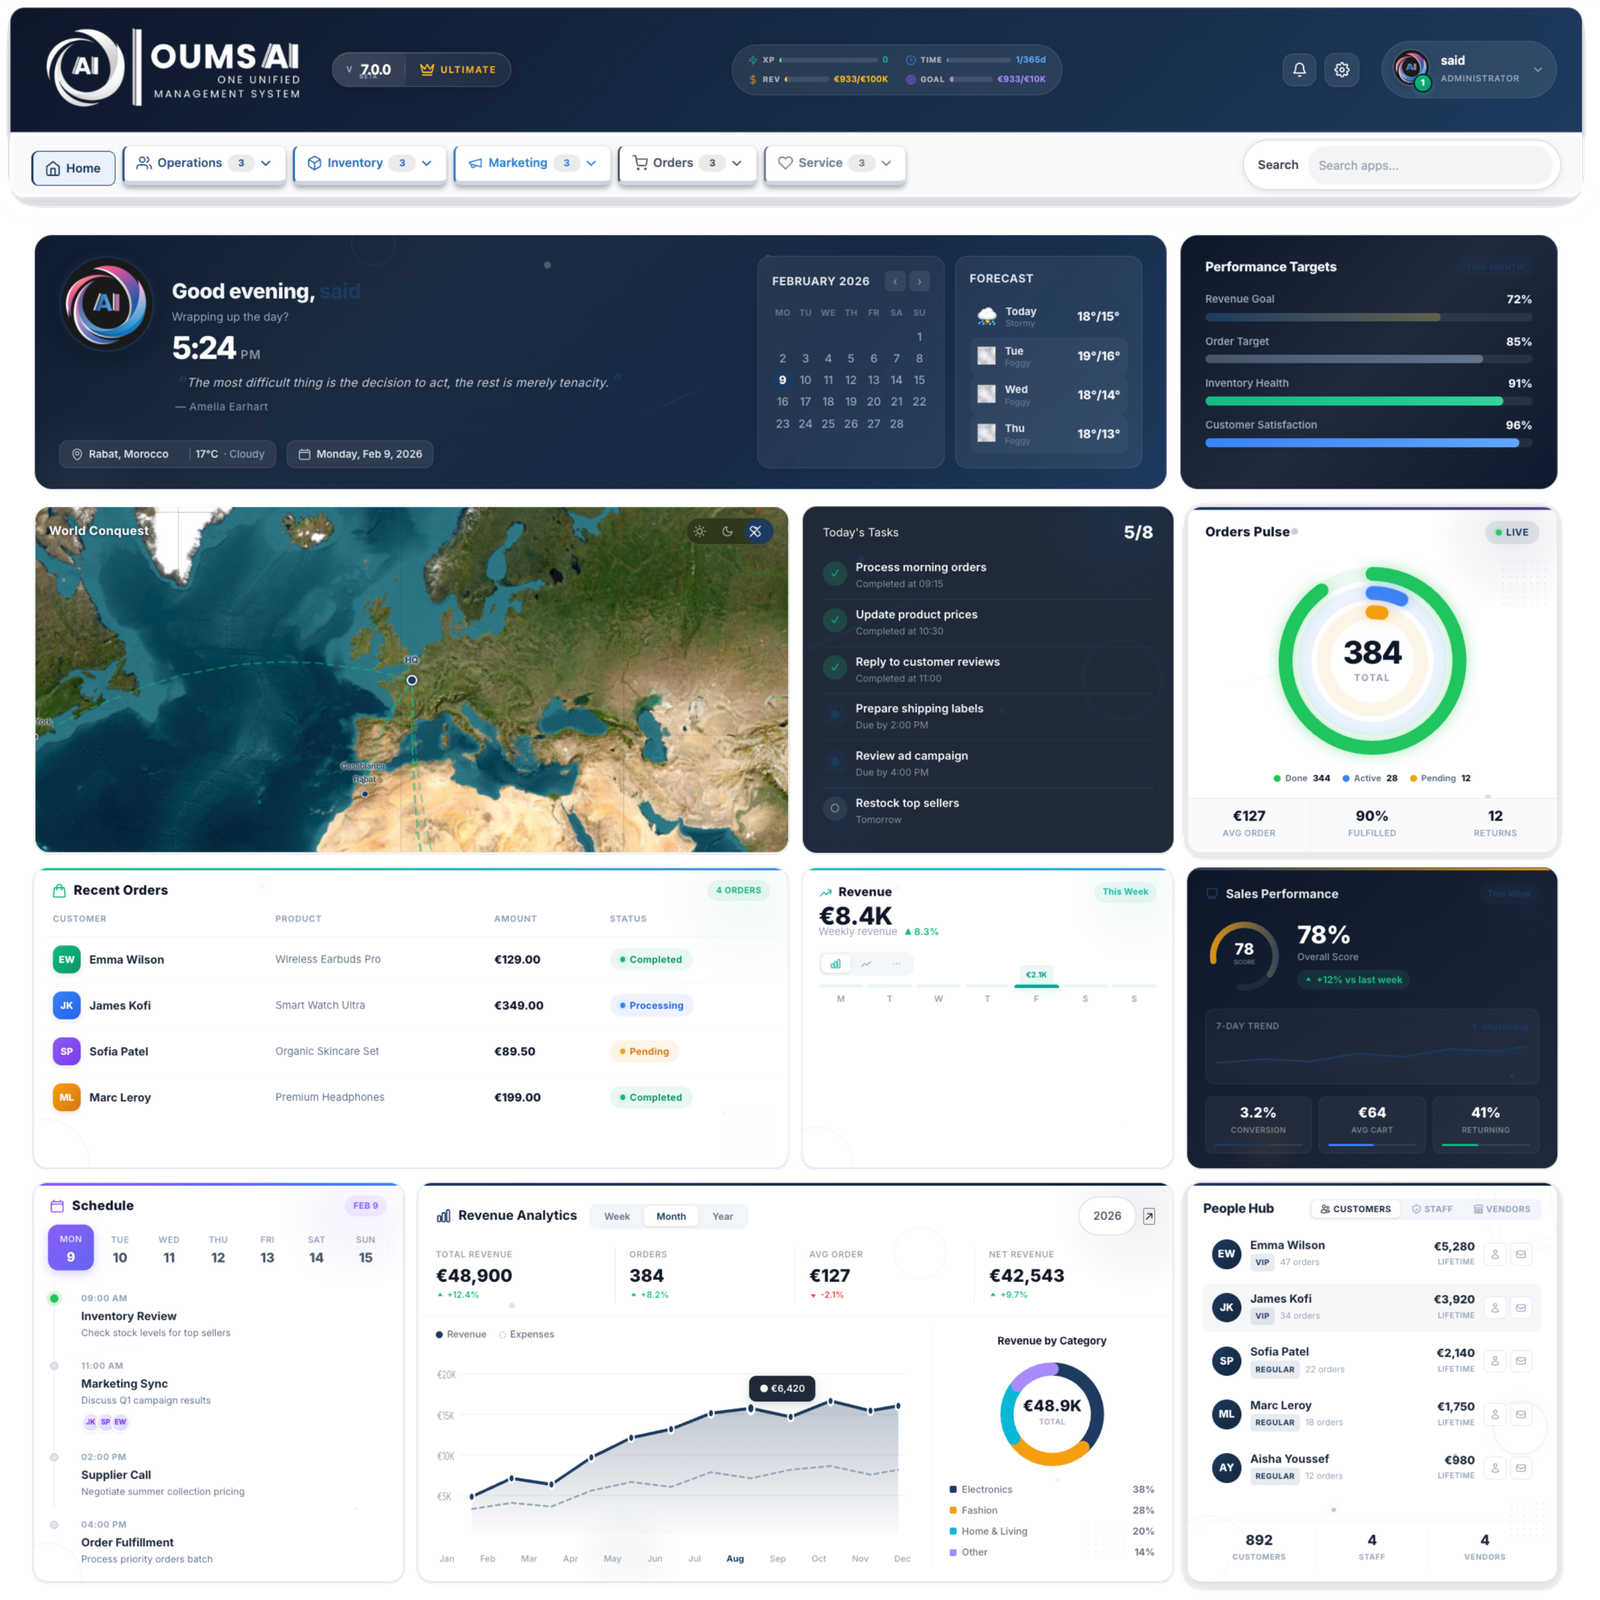Click the mail icon for Emma Wilson
The image size is (1600, 1600).
tap(1521, 1254)
